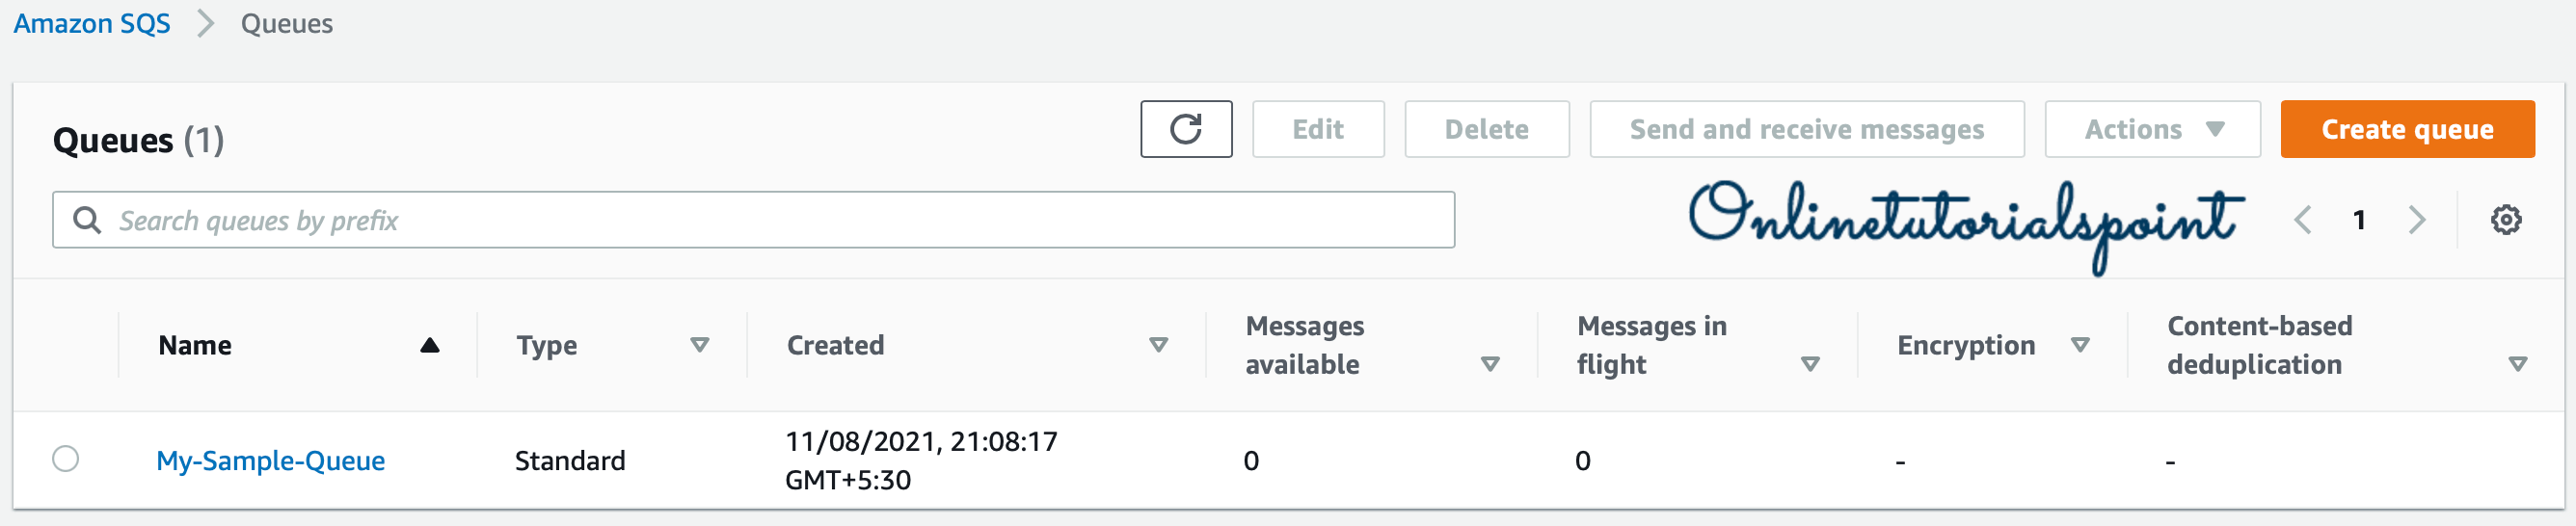Sort by Messages available column
The image size is (2576, 526).
[x=1490, y=364]
